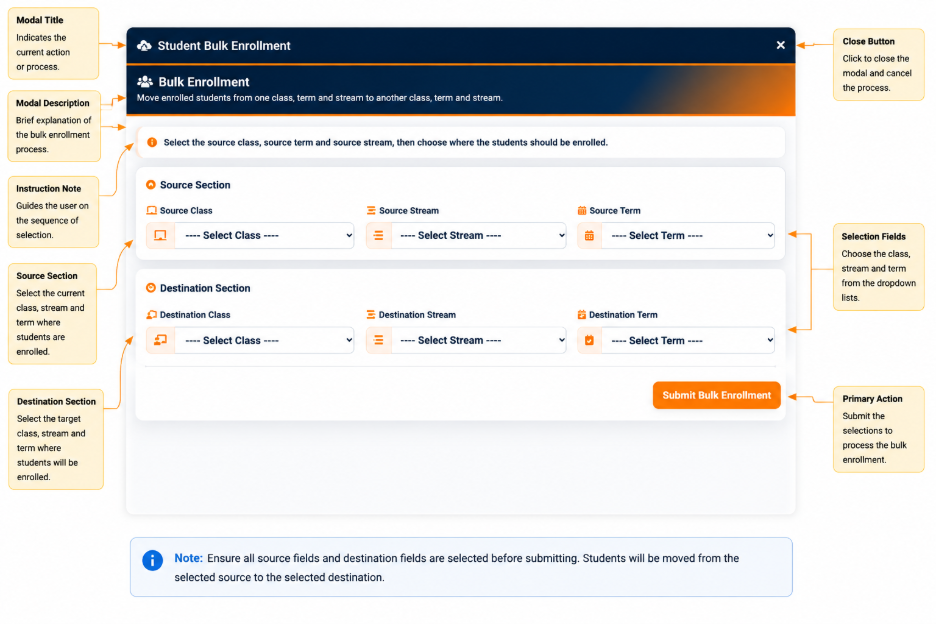Click the cloud upload icon in modal title

tap(144, 46)
